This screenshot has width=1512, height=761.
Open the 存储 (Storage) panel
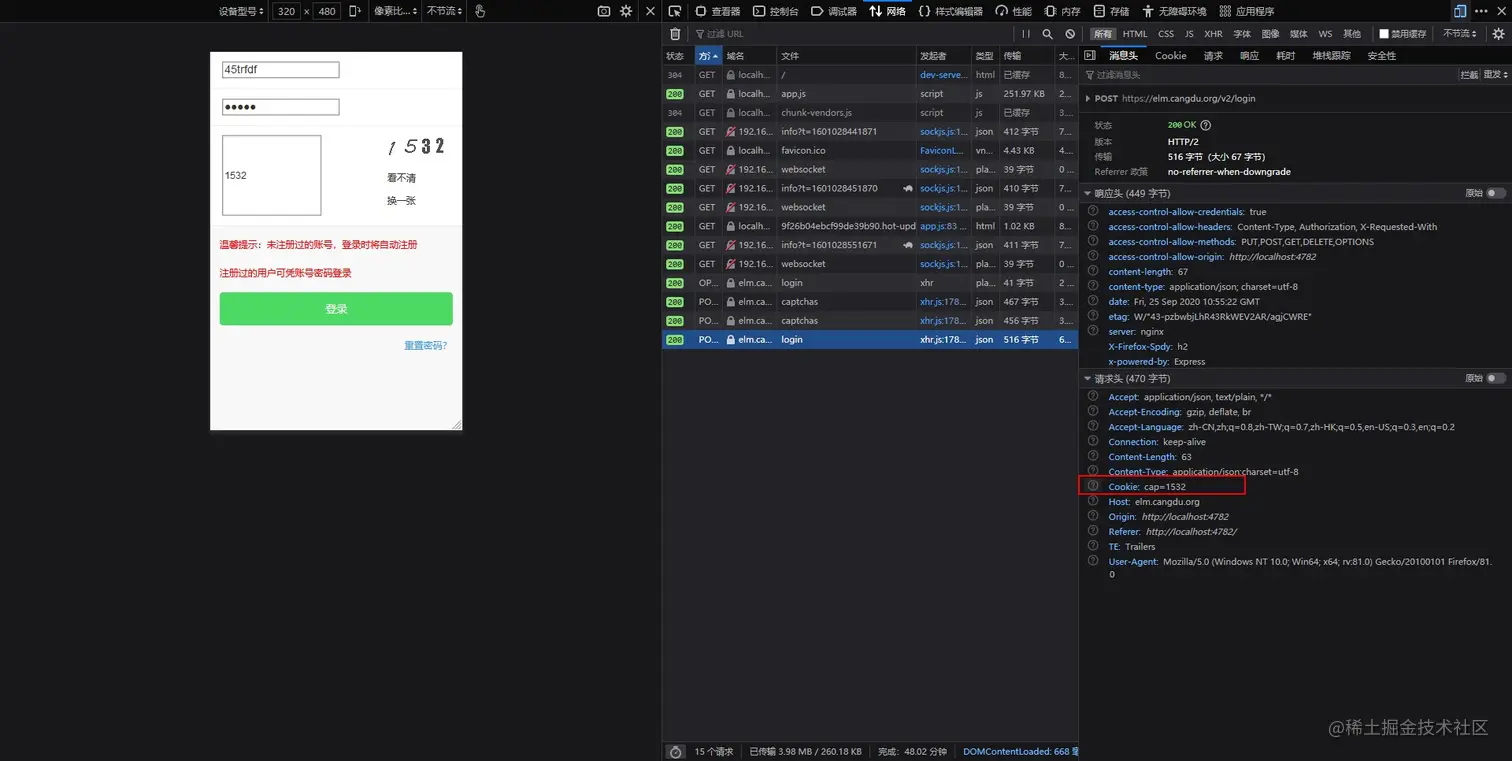(x=1111, y=11)
